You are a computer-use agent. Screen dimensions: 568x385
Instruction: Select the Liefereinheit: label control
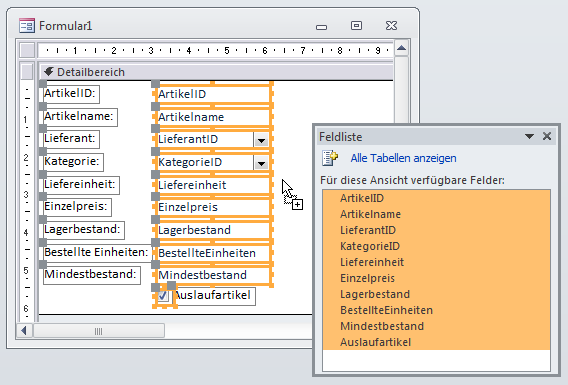click(x=81, y=185)
